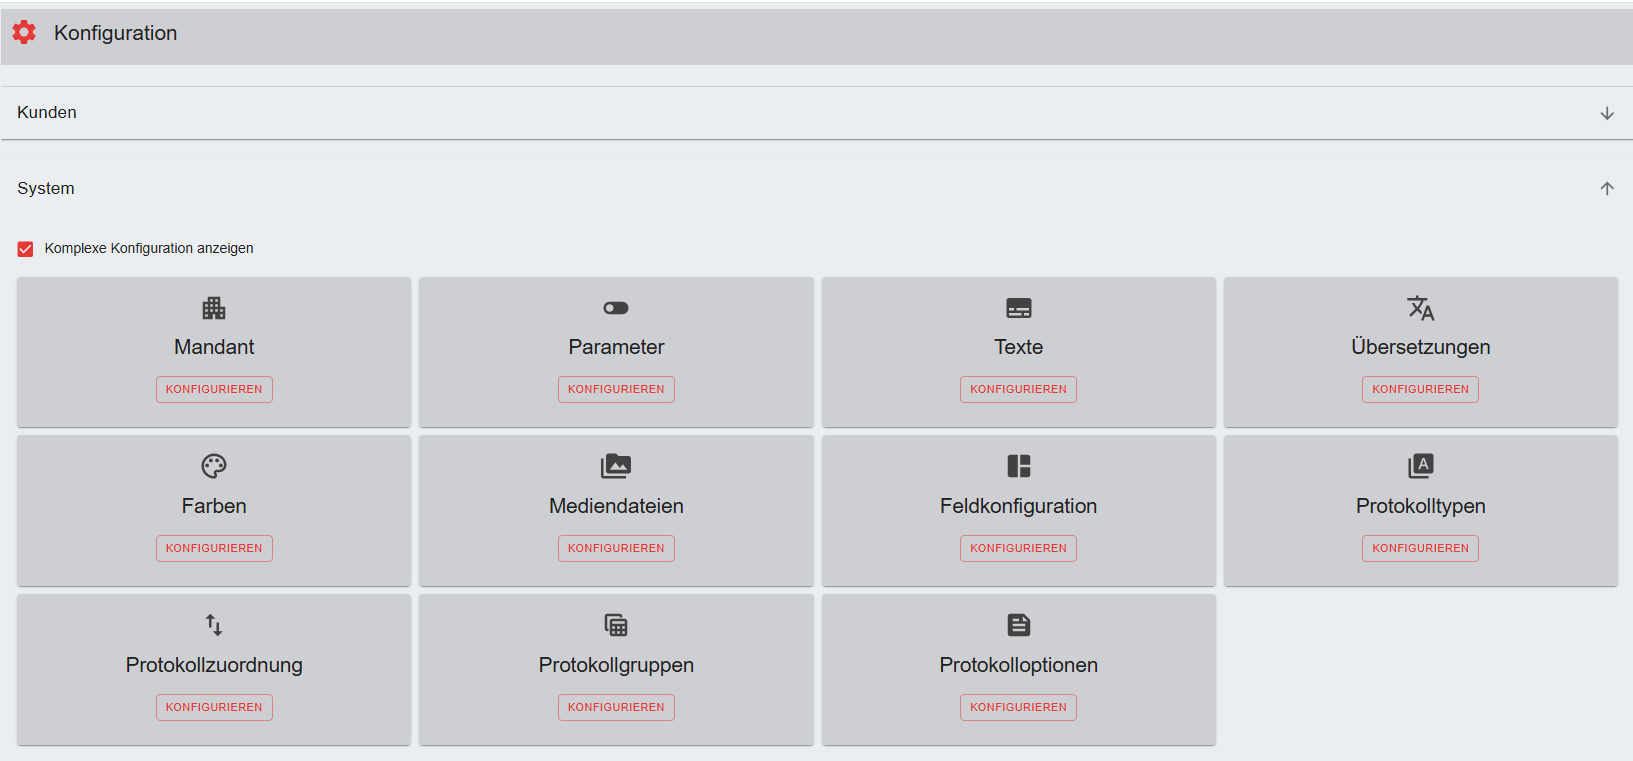Open Konfigurieren for Farben
The image size is (1633, 761).
(214, 548)
